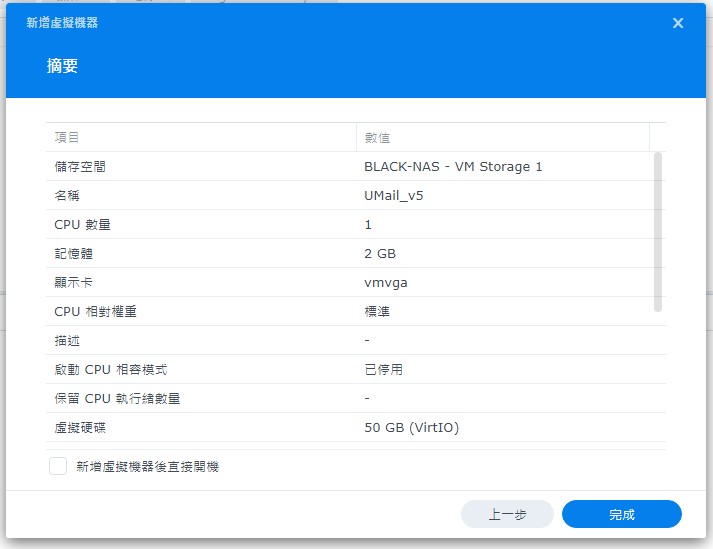This screenshot has width=713, height=549.
Task: Click the 上一步 button
Action: click(x=507, y=514)
